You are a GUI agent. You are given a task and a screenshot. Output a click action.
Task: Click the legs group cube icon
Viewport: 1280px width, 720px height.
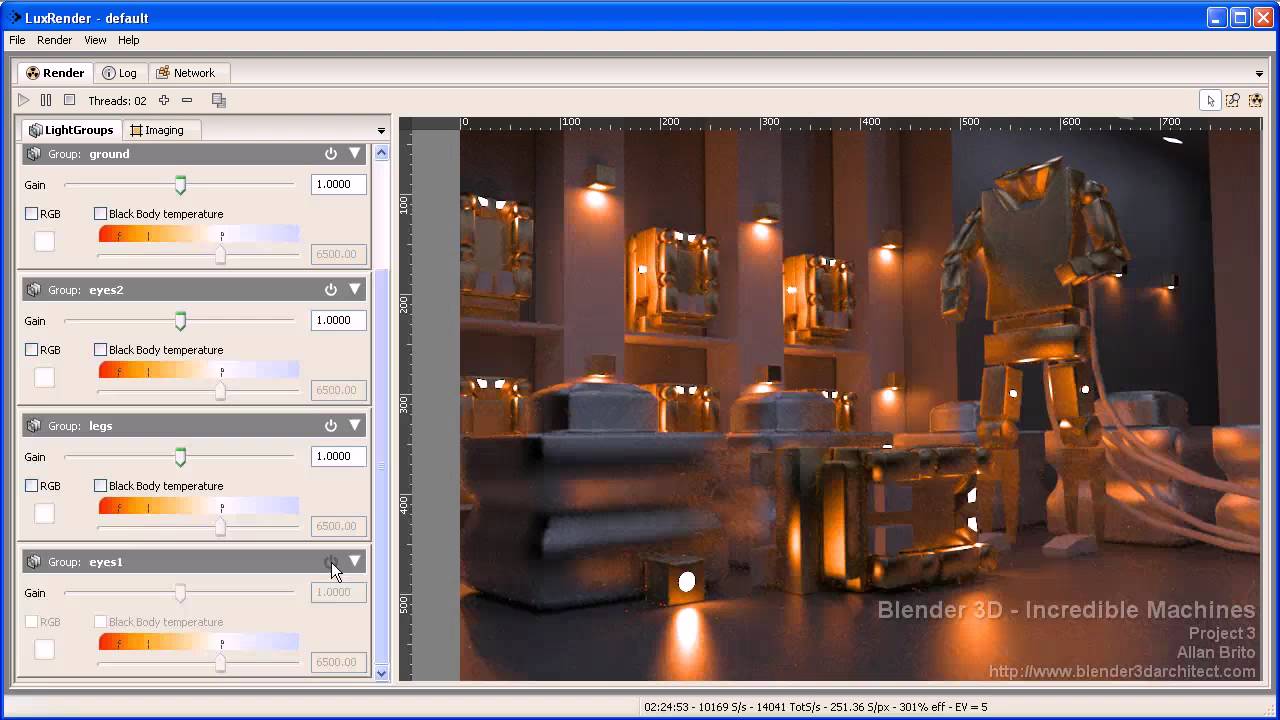(x=34, y=426)
